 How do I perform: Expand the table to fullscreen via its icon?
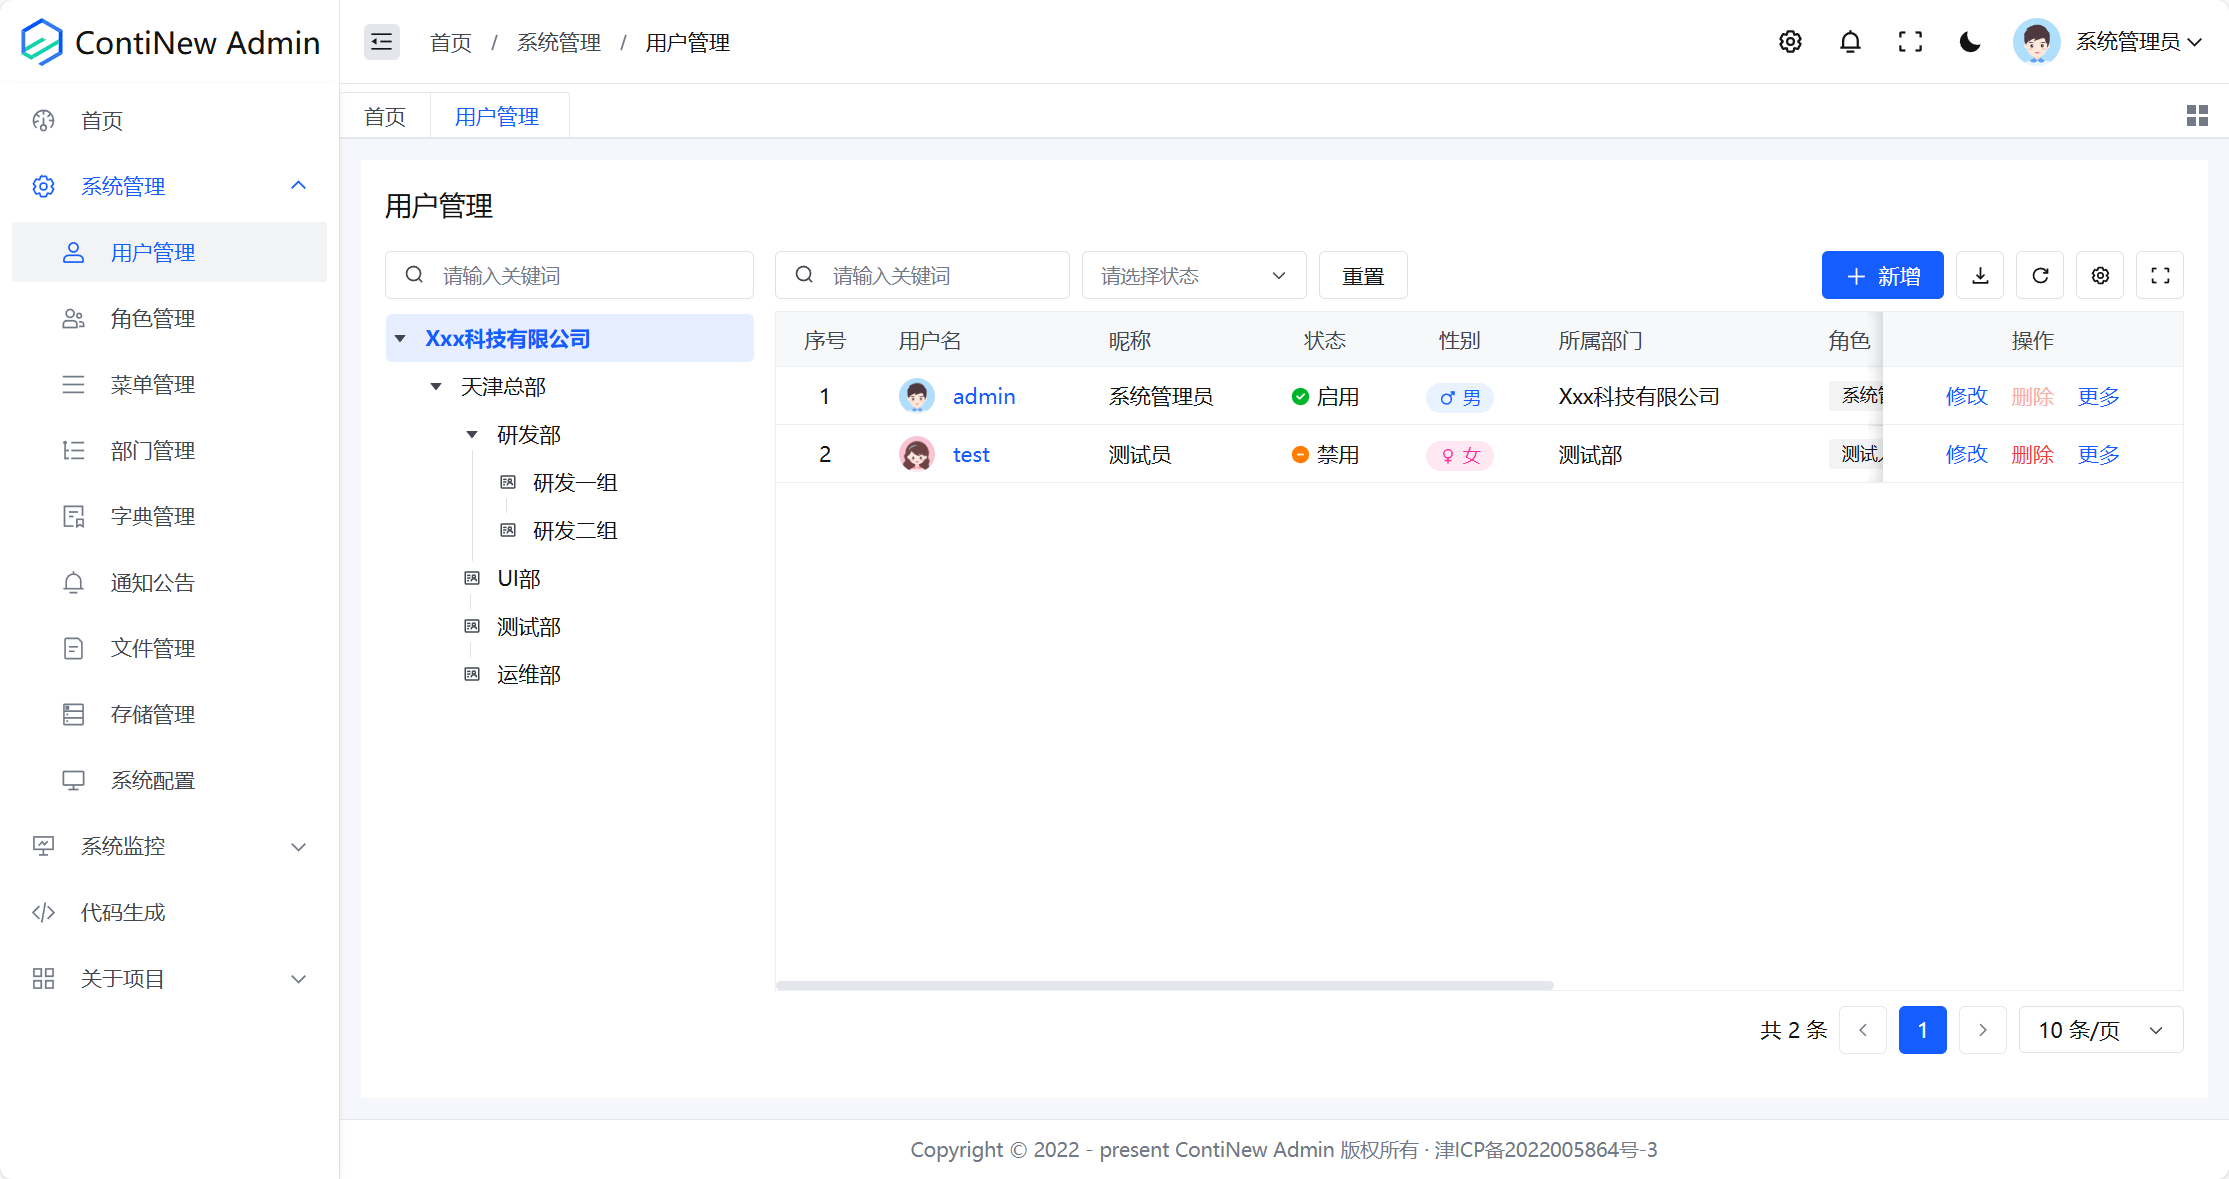click(2160, 275)
